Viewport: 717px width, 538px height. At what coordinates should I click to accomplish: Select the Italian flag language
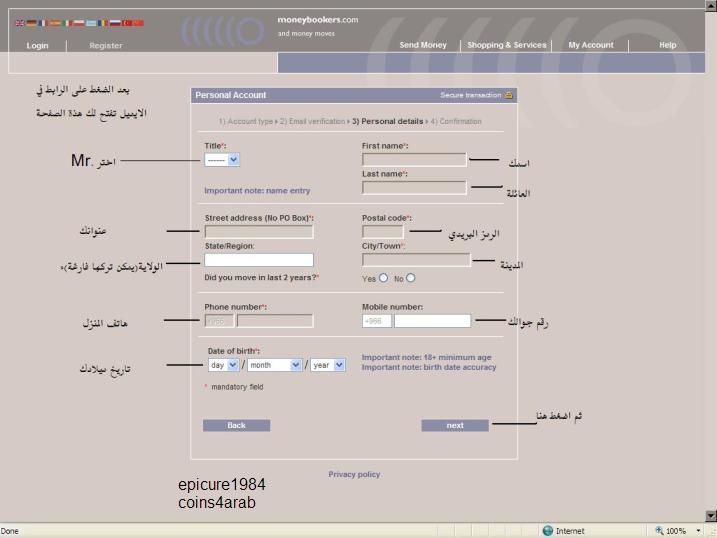[67, 23]
